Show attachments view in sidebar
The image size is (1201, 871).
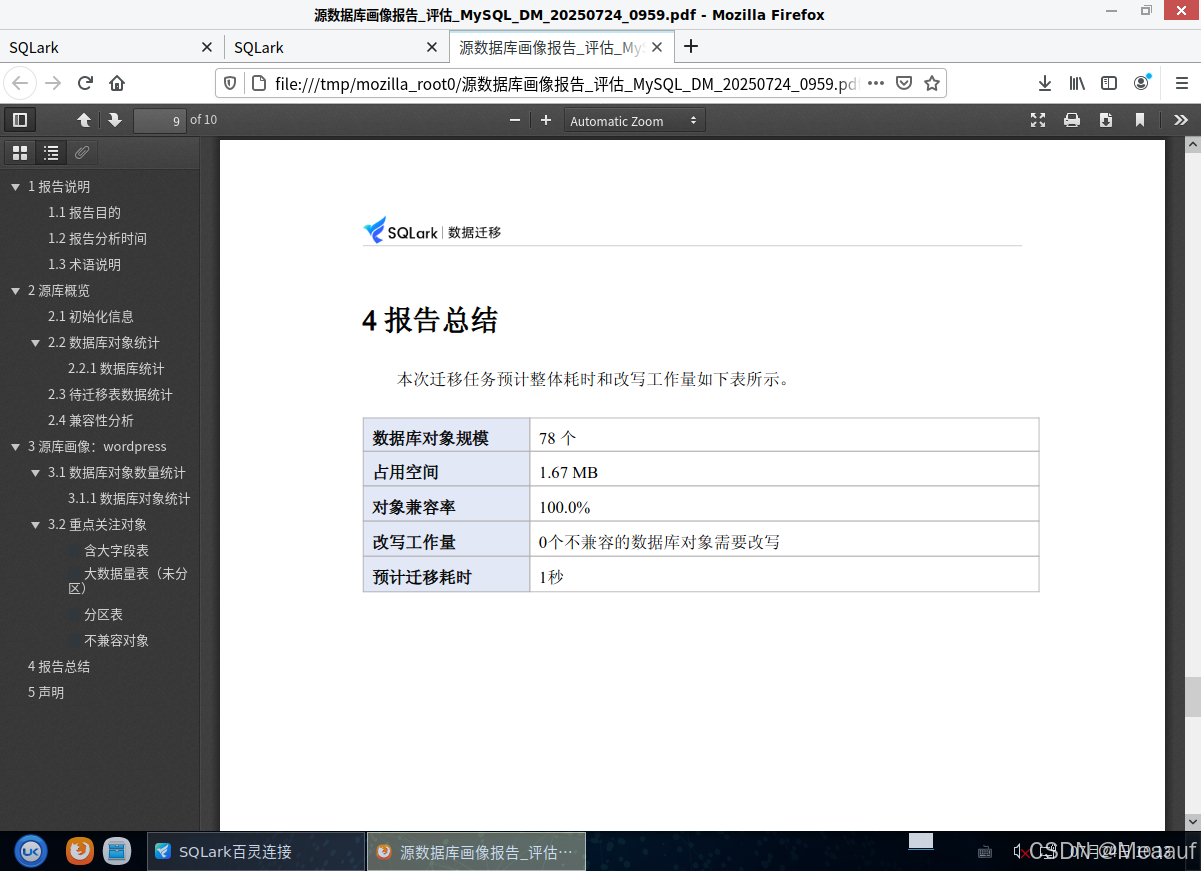(83, 153)
